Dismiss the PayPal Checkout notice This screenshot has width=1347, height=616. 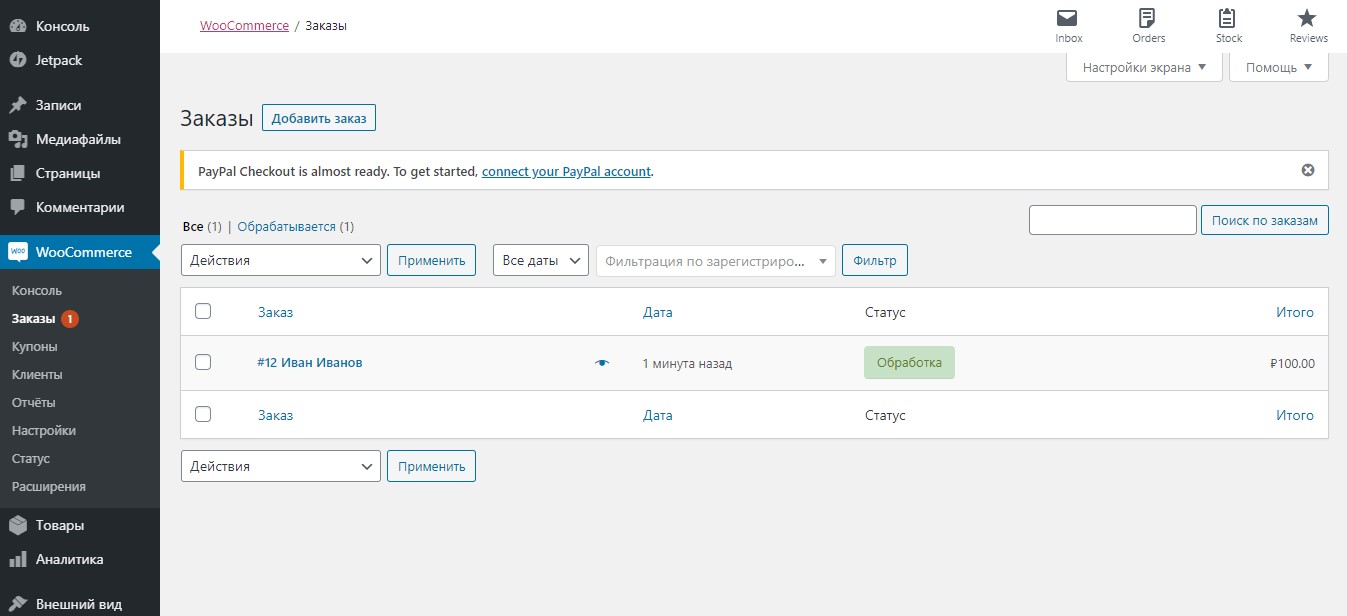1307,170
